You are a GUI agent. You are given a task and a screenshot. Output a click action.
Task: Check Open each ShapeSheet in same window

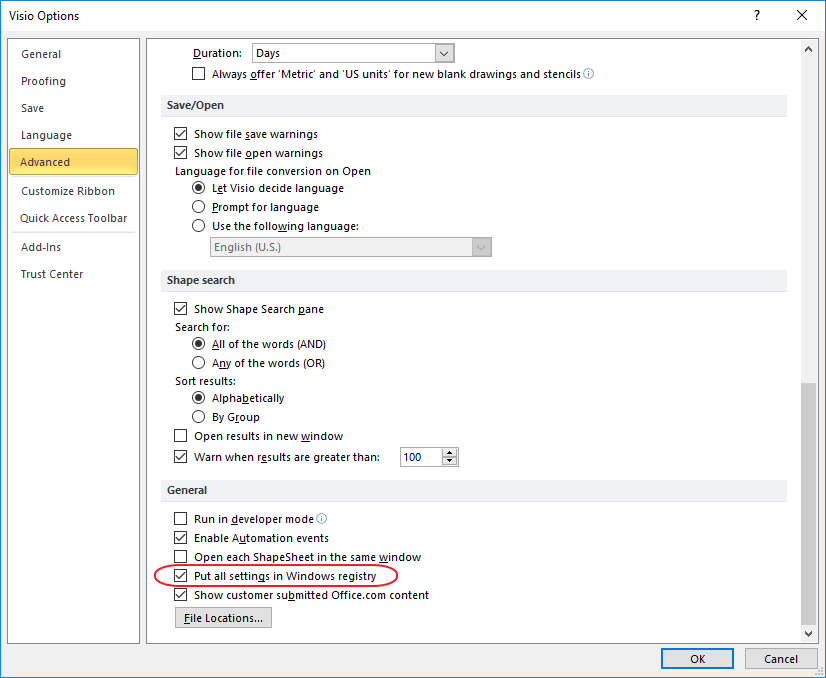pyautogui.click(x=181, y=557)
